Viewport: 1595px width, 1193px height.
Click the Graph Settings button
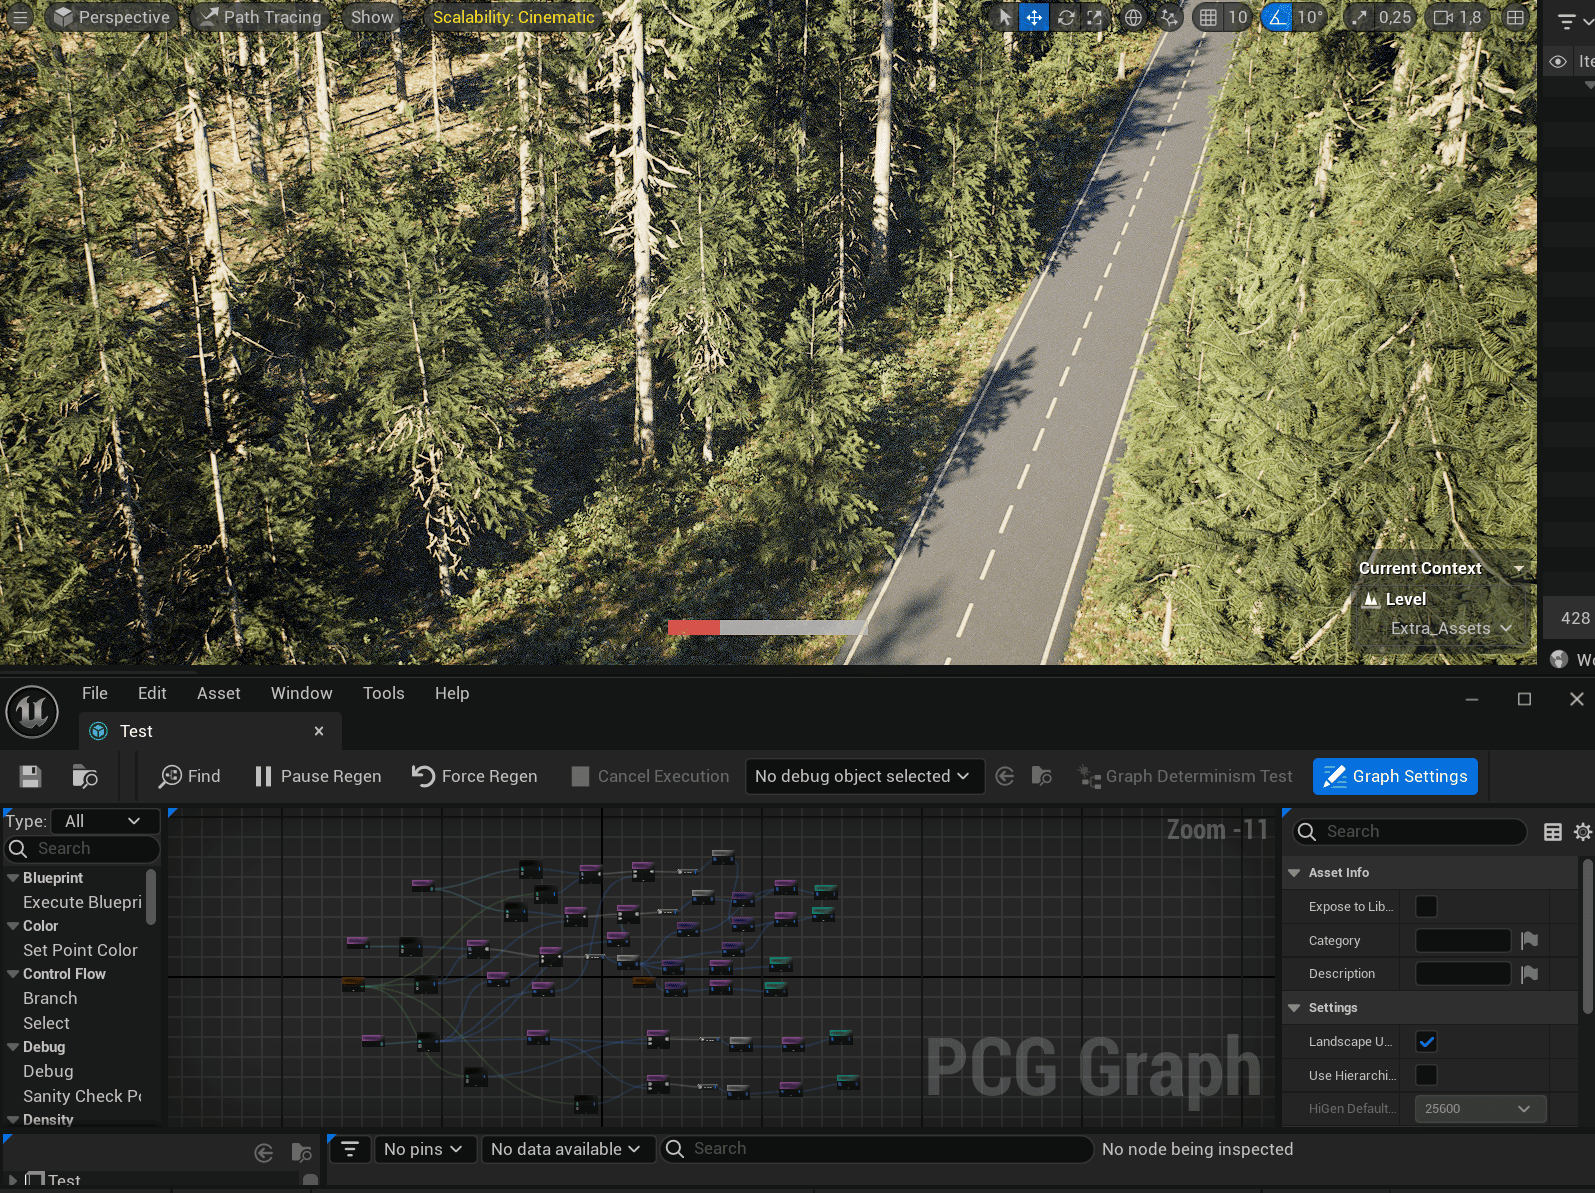(x=1395, y=776)
